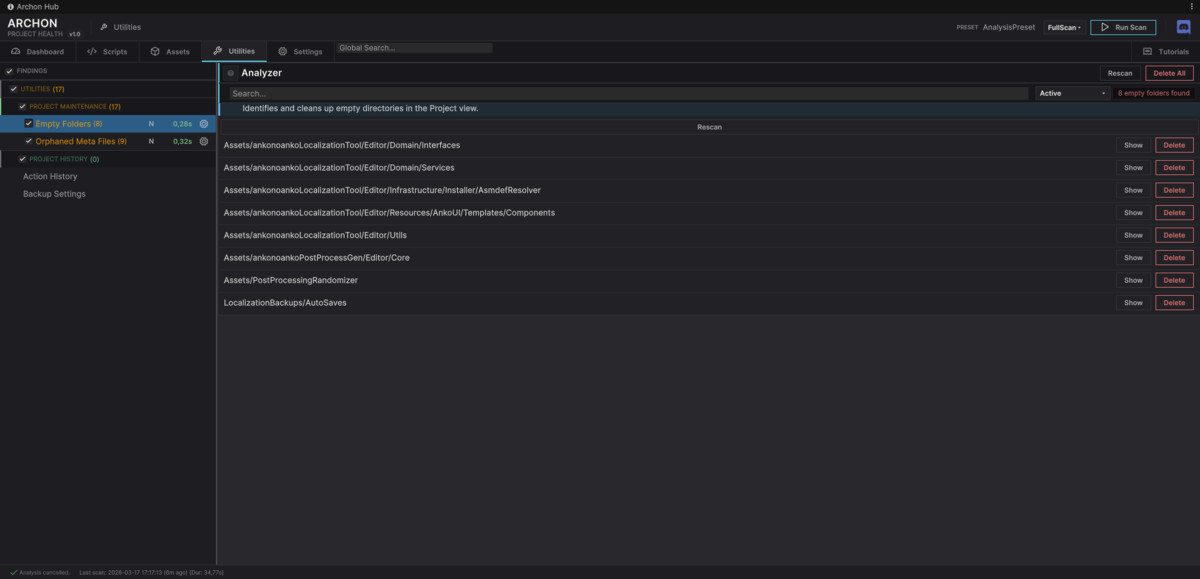Show the PostProcessingRandomizer folder
Image resolution: width=1200 pixels, height=579 pixels.
pyautogui.click(x=1133, y=280)
